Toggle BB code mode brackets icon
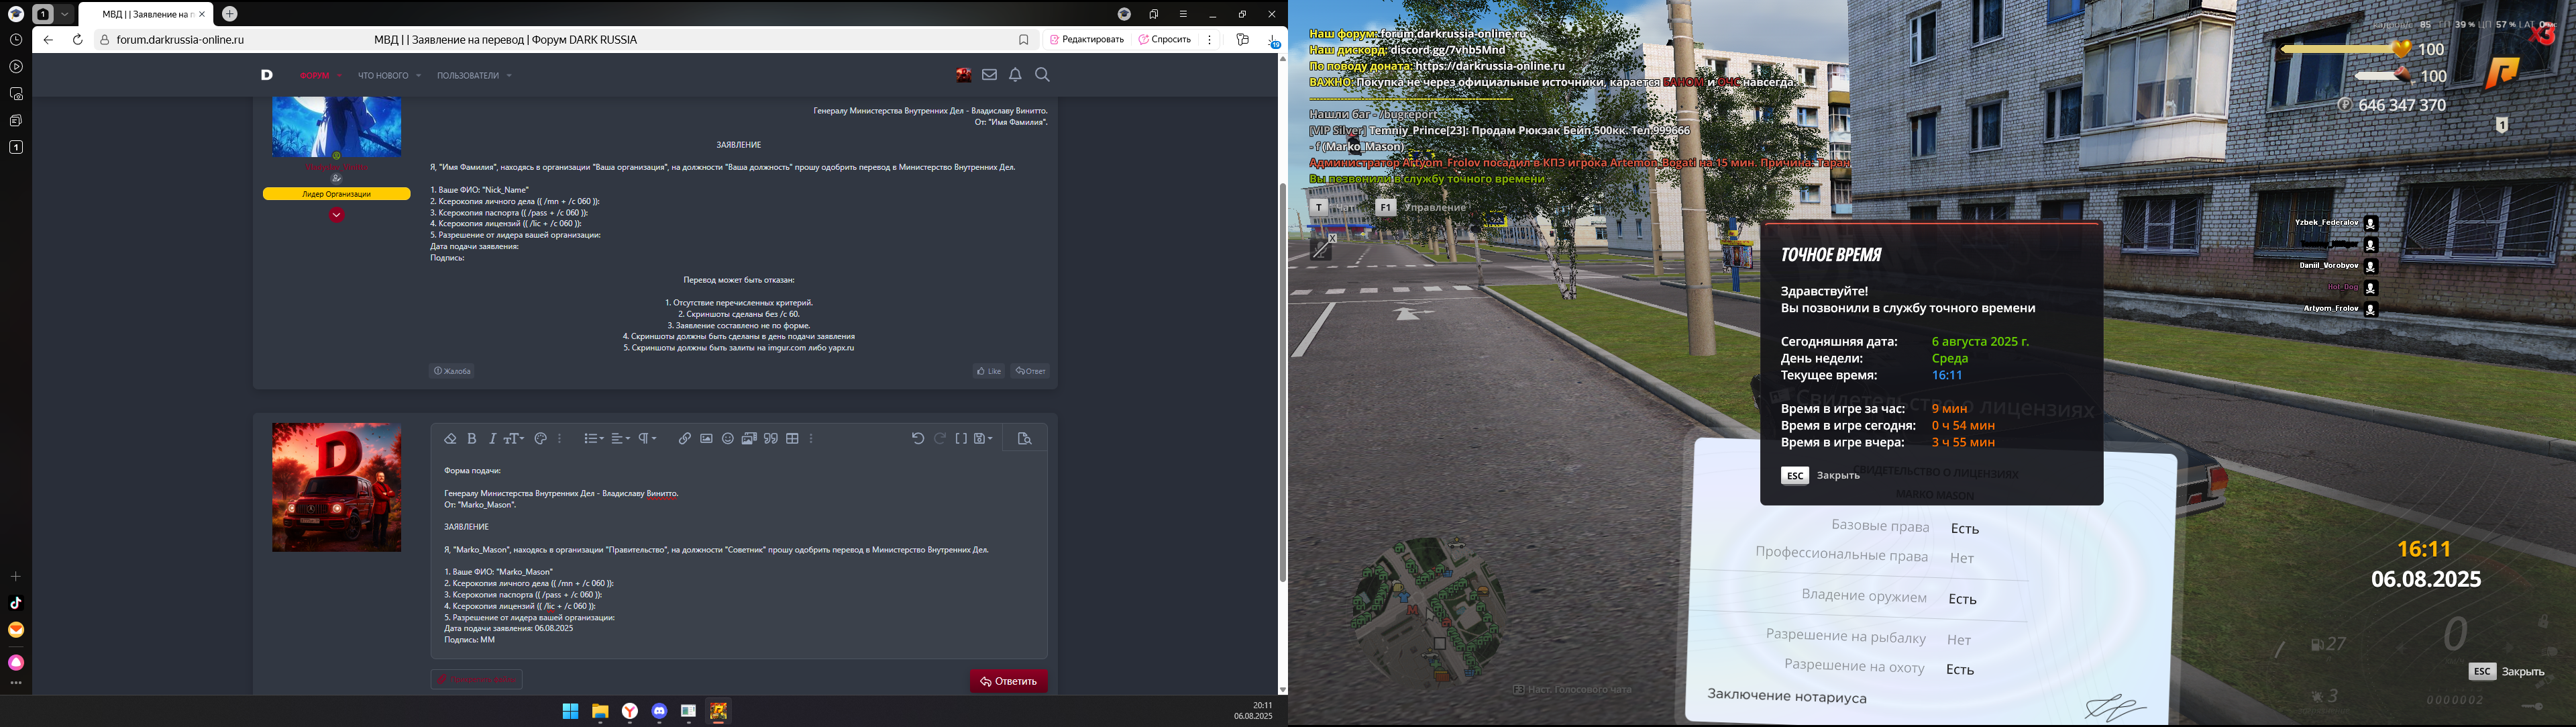2576x727 pixels. coord(961,439)
